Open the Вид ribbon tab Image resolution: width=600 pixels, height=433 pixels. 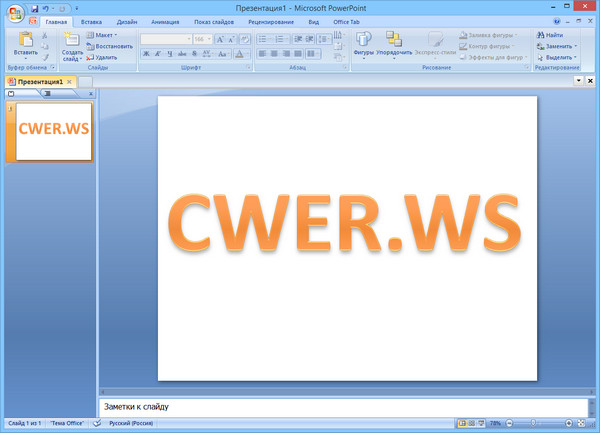click(x=313, y=22)
